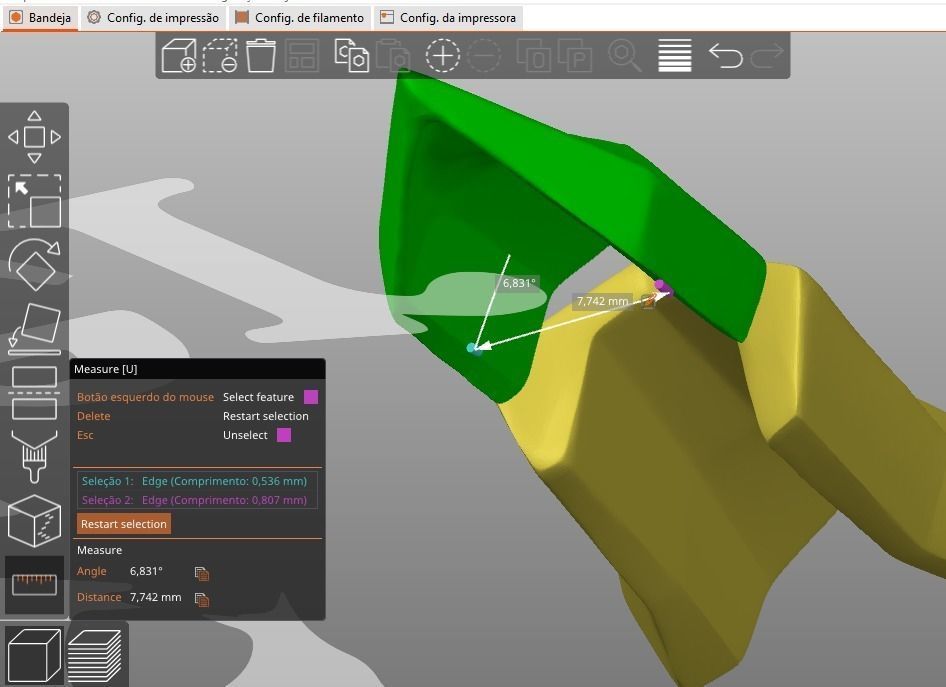The width and height of the screenshot is (946, 687).
Task: Click the Unselect magenta swatch
Action: [284, 435]
